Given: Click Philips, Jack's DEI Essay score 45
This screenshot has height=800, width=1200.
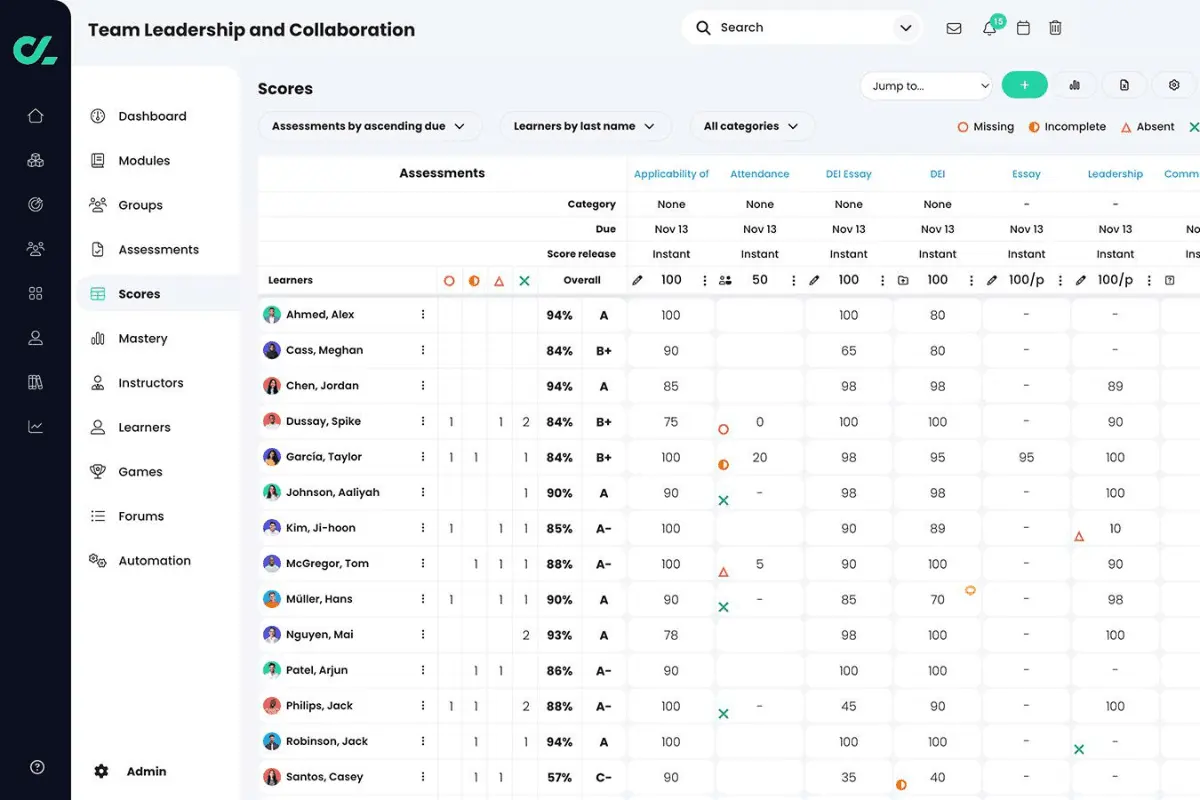Looking at the screenshot, I should pos(849,706).
